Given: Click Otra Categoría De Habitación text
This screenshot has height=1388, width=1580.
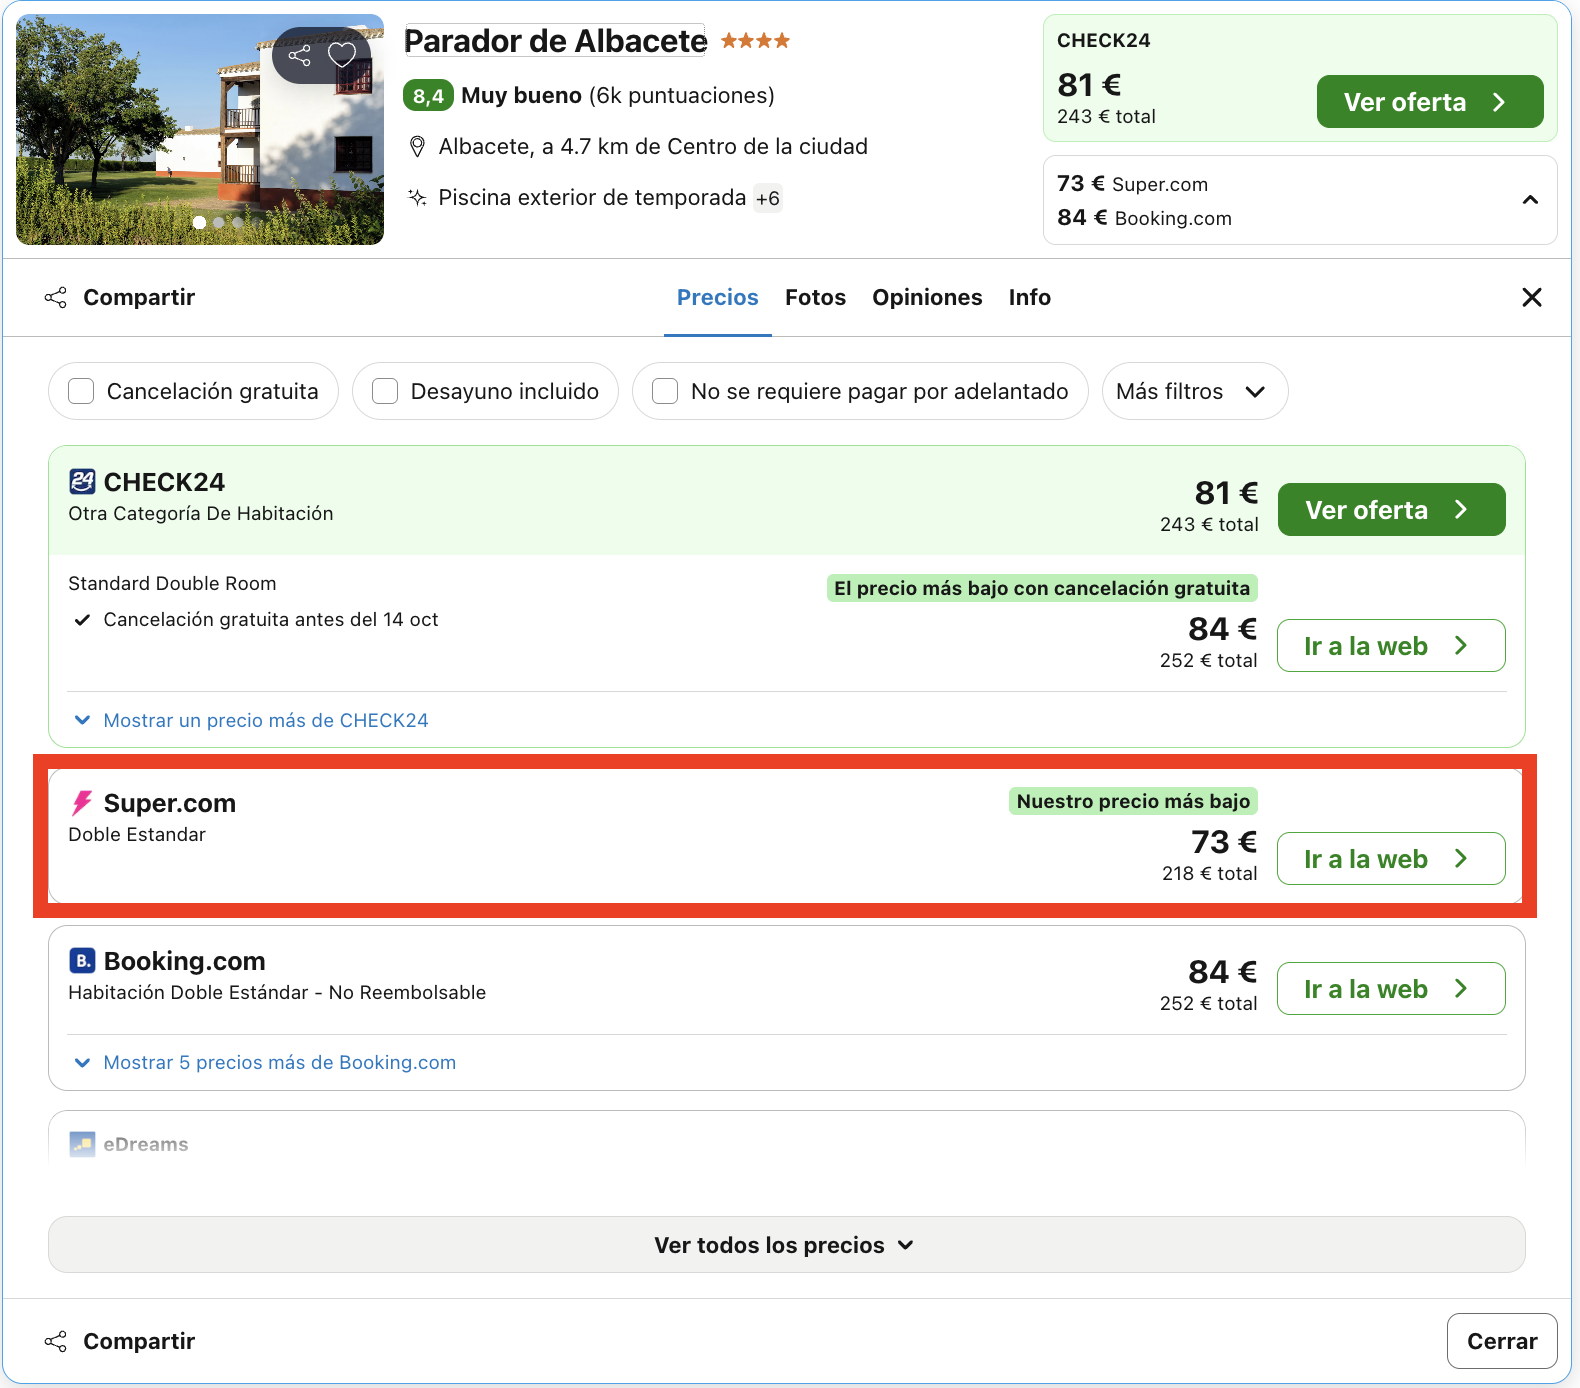Looking at the screenshot, I should coord(201,514).
